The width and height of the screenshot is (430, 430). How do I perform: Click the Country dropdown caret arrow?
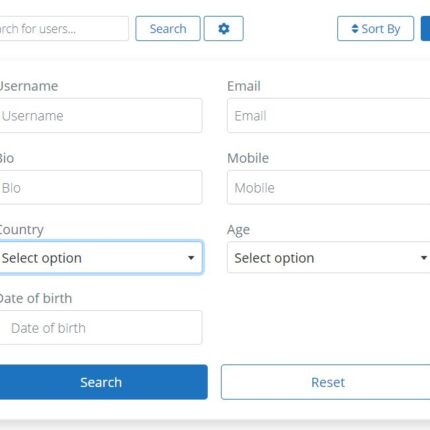(x=191, y=258)
